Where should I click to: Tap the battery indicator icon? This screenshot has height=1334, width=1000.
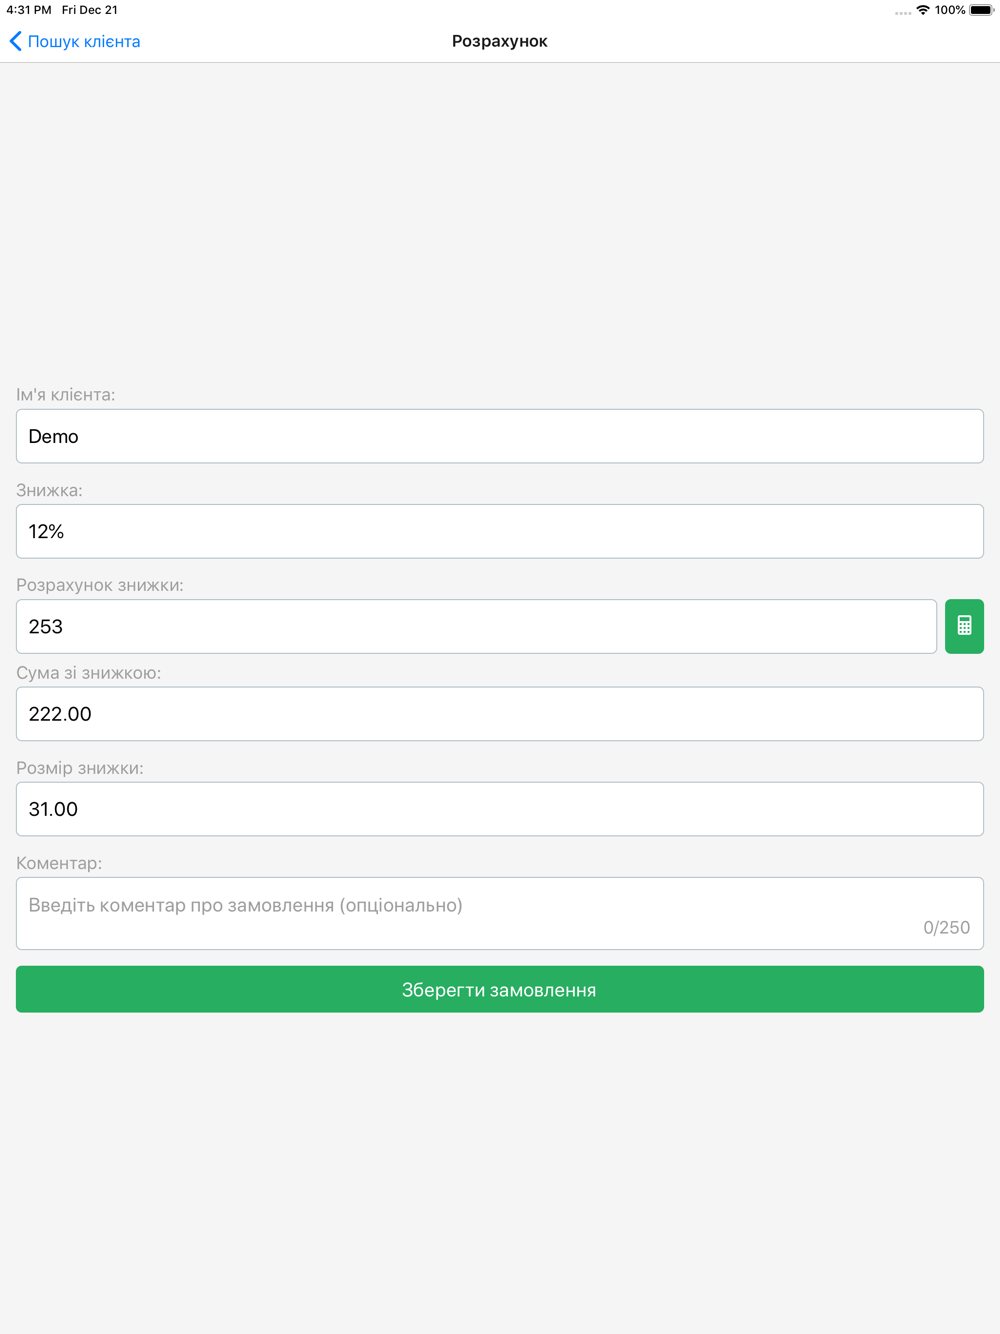[x=981, y=10]
